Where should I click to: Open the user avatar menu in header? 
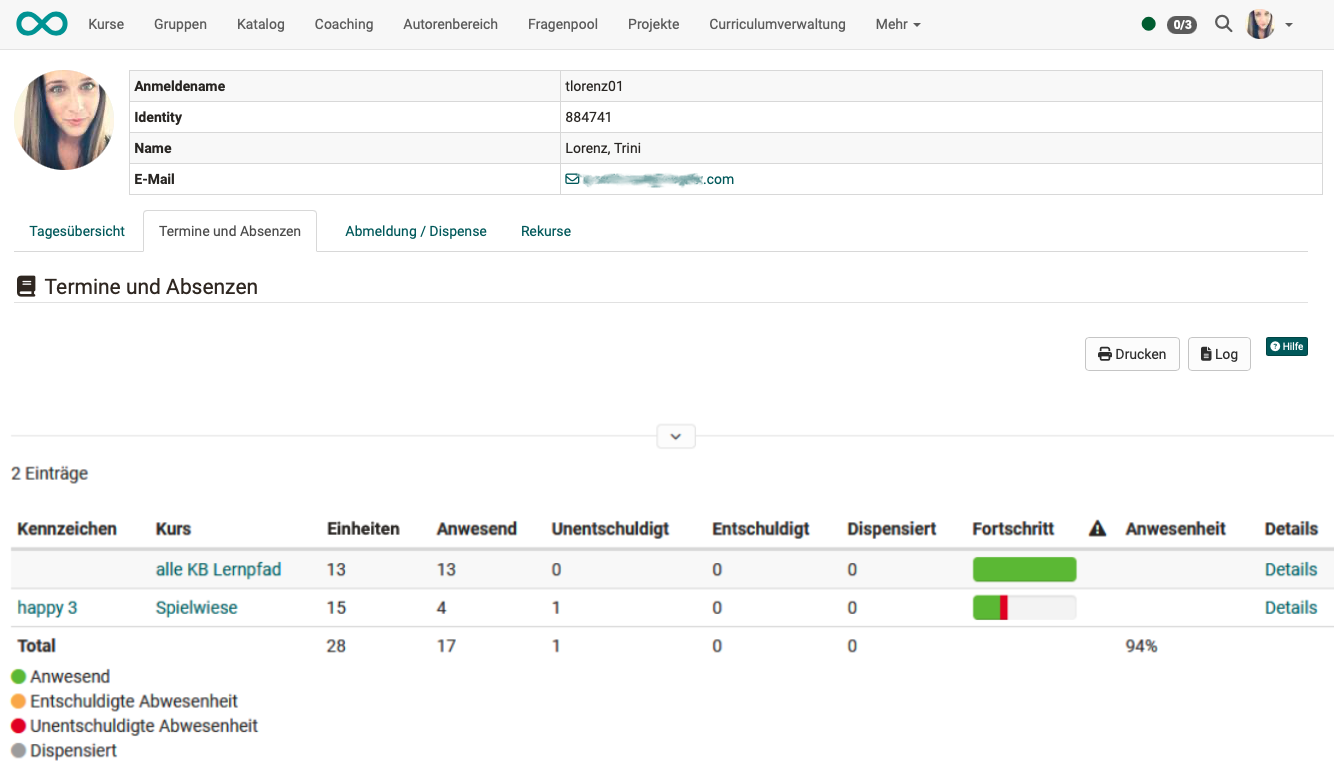[1268, 24]
